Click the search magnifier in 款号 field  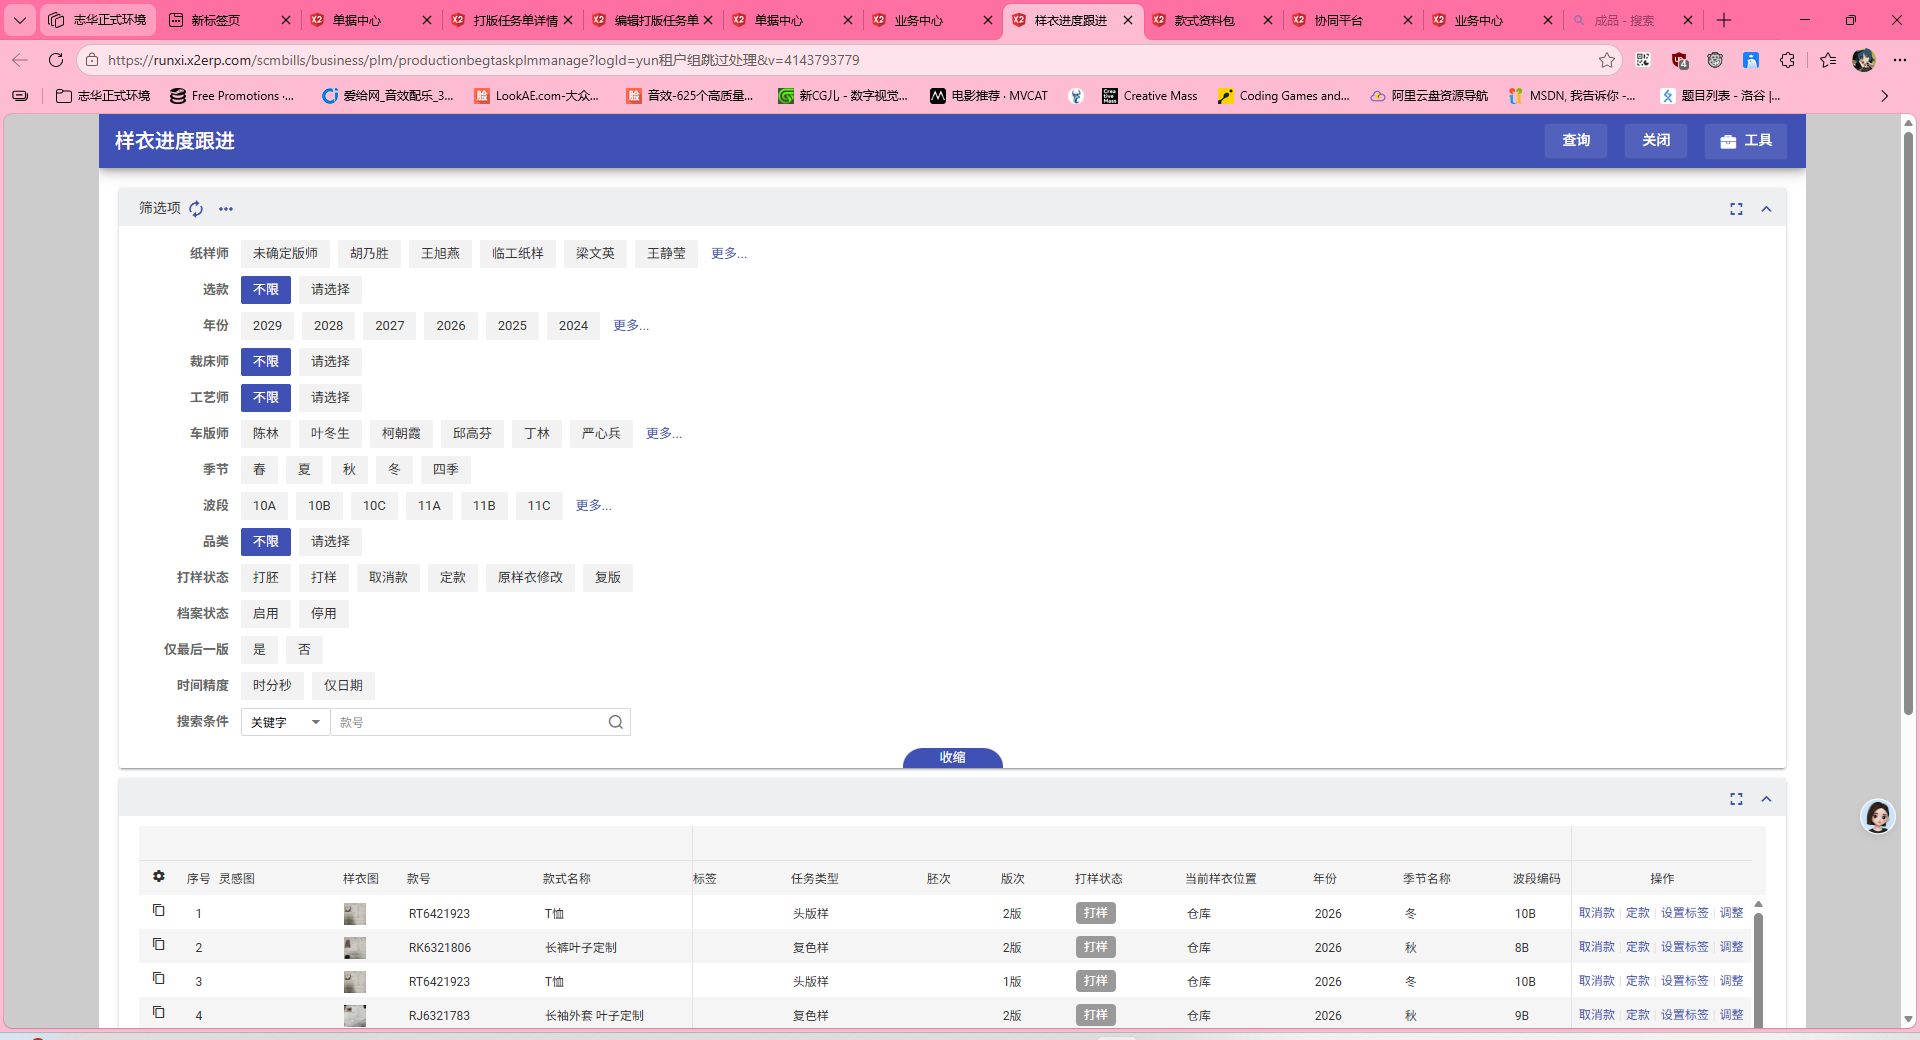[616, 722]
